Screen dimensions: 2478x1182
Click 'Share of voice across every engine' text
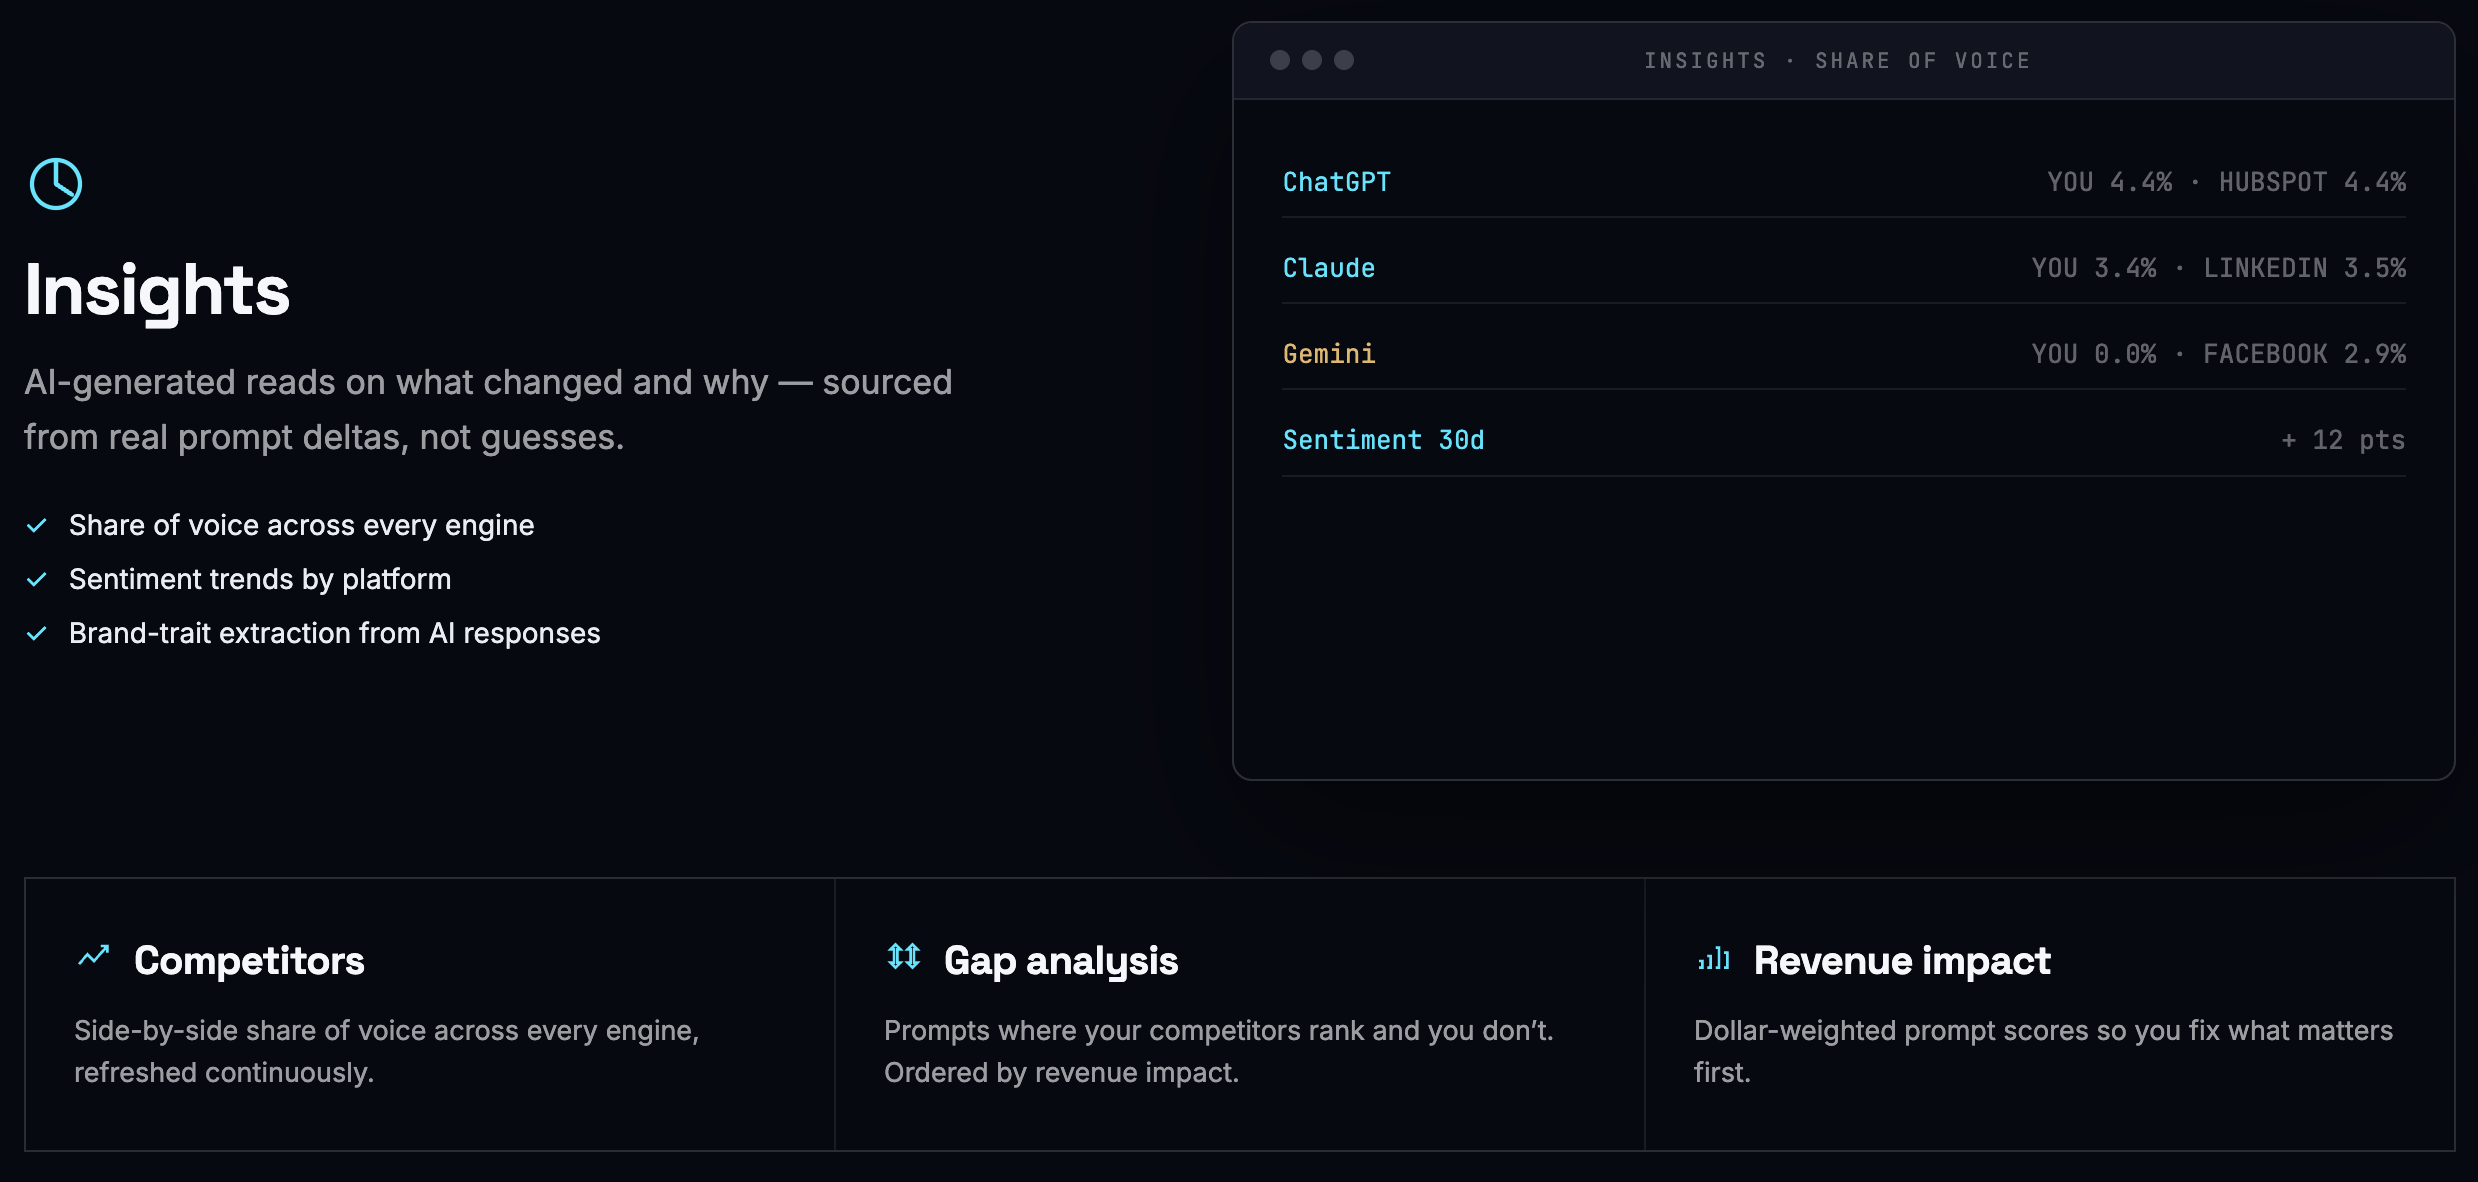pos(302,526)
